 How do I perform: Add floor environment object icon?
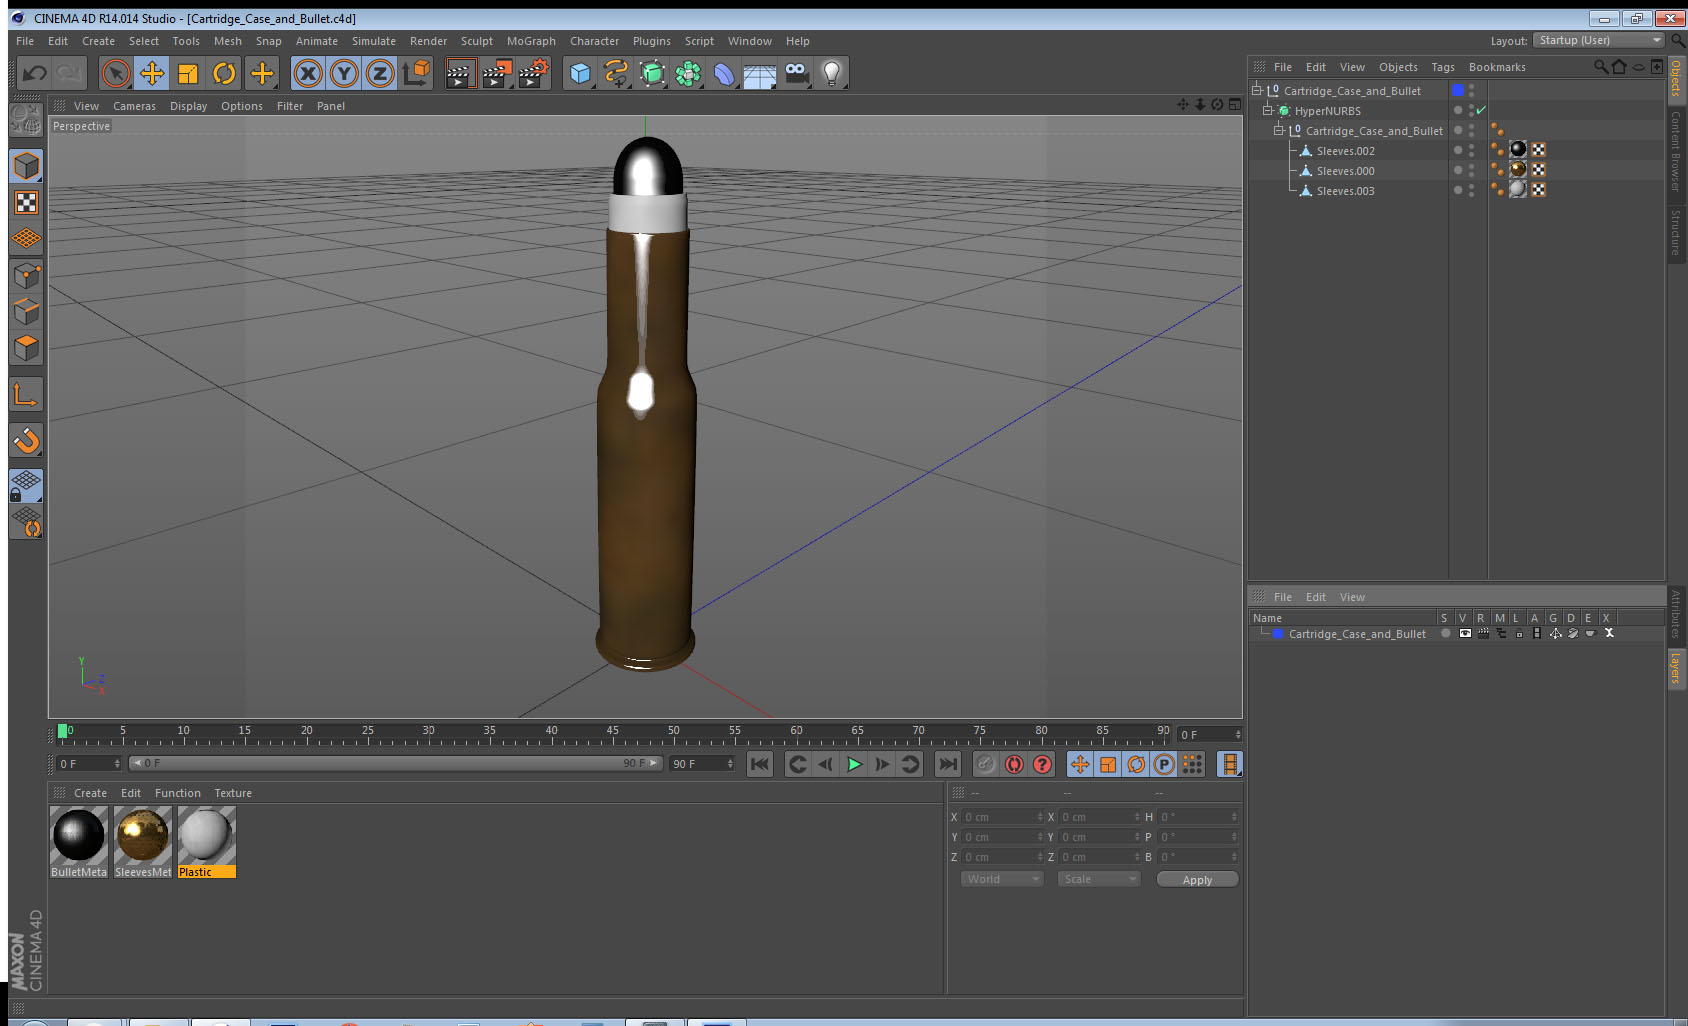click(760, 73)
